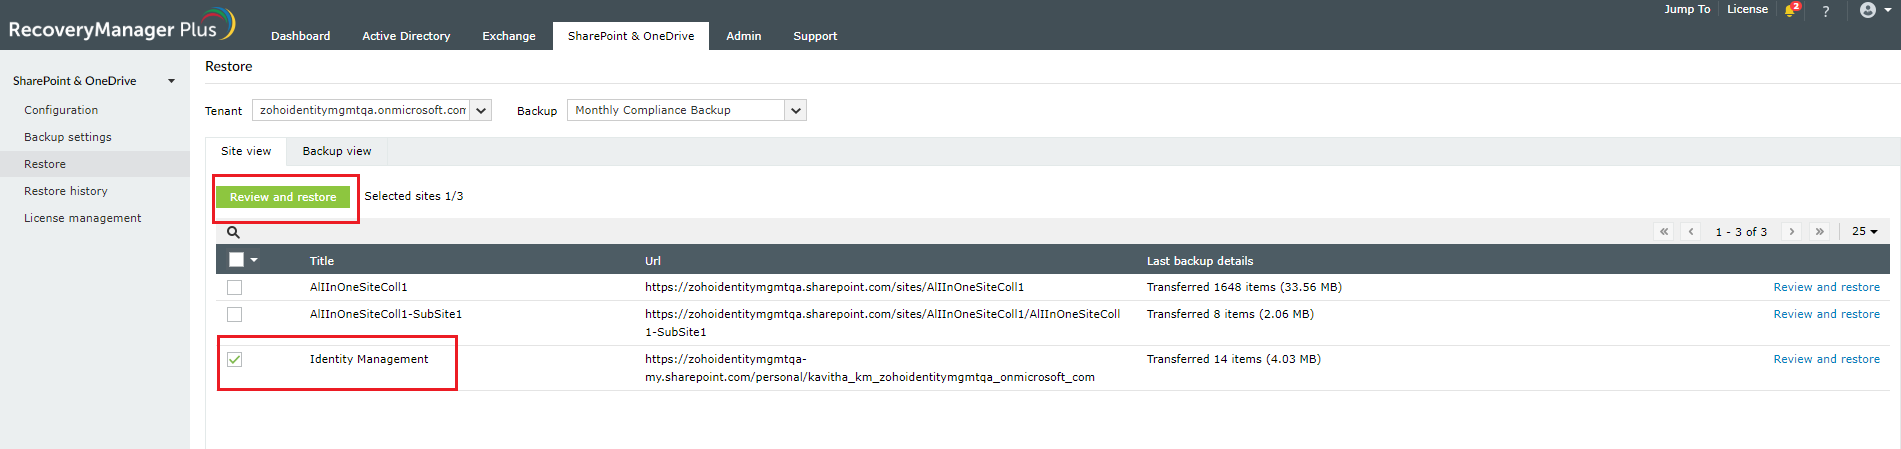1901x449 pixels.
Task: Click the Last backup details column header
Action: [x=1200, y=261]
